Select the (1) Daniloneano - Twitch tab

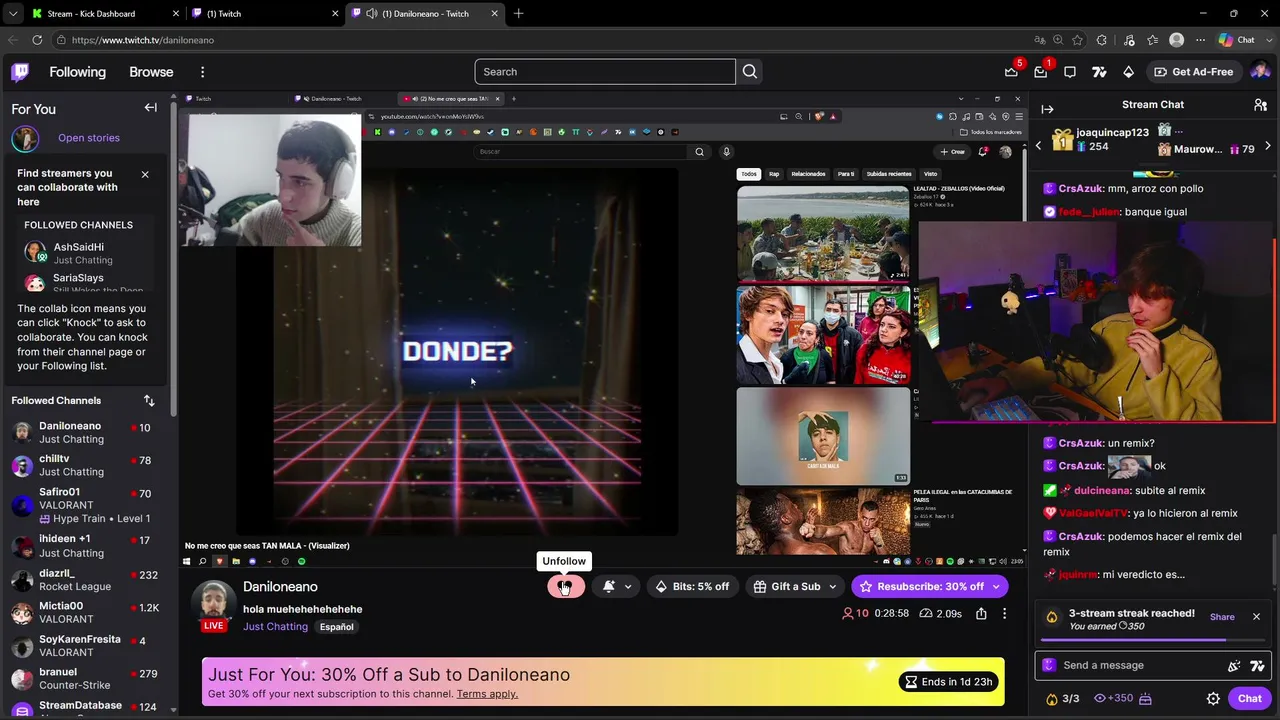tap(426, 14)
